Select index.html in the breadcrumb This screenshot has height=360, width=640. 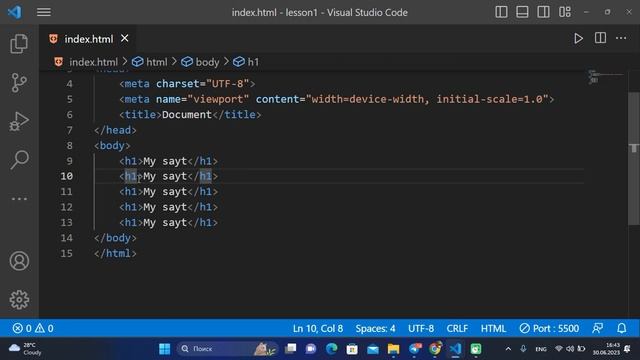coord(93,62)
